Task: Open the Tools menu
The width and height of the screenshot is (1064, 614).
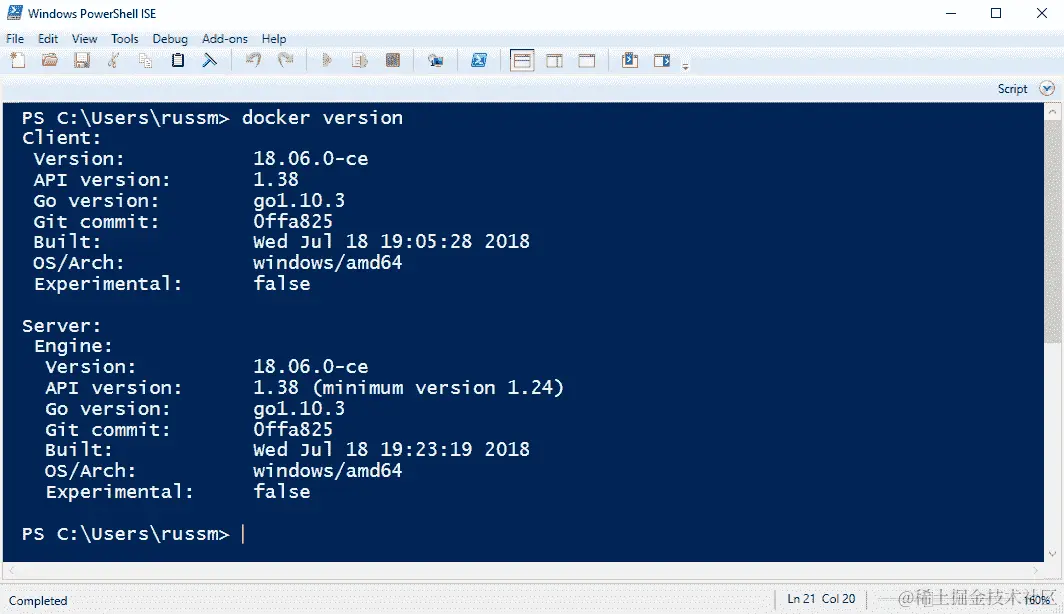Action: point(124,39)
